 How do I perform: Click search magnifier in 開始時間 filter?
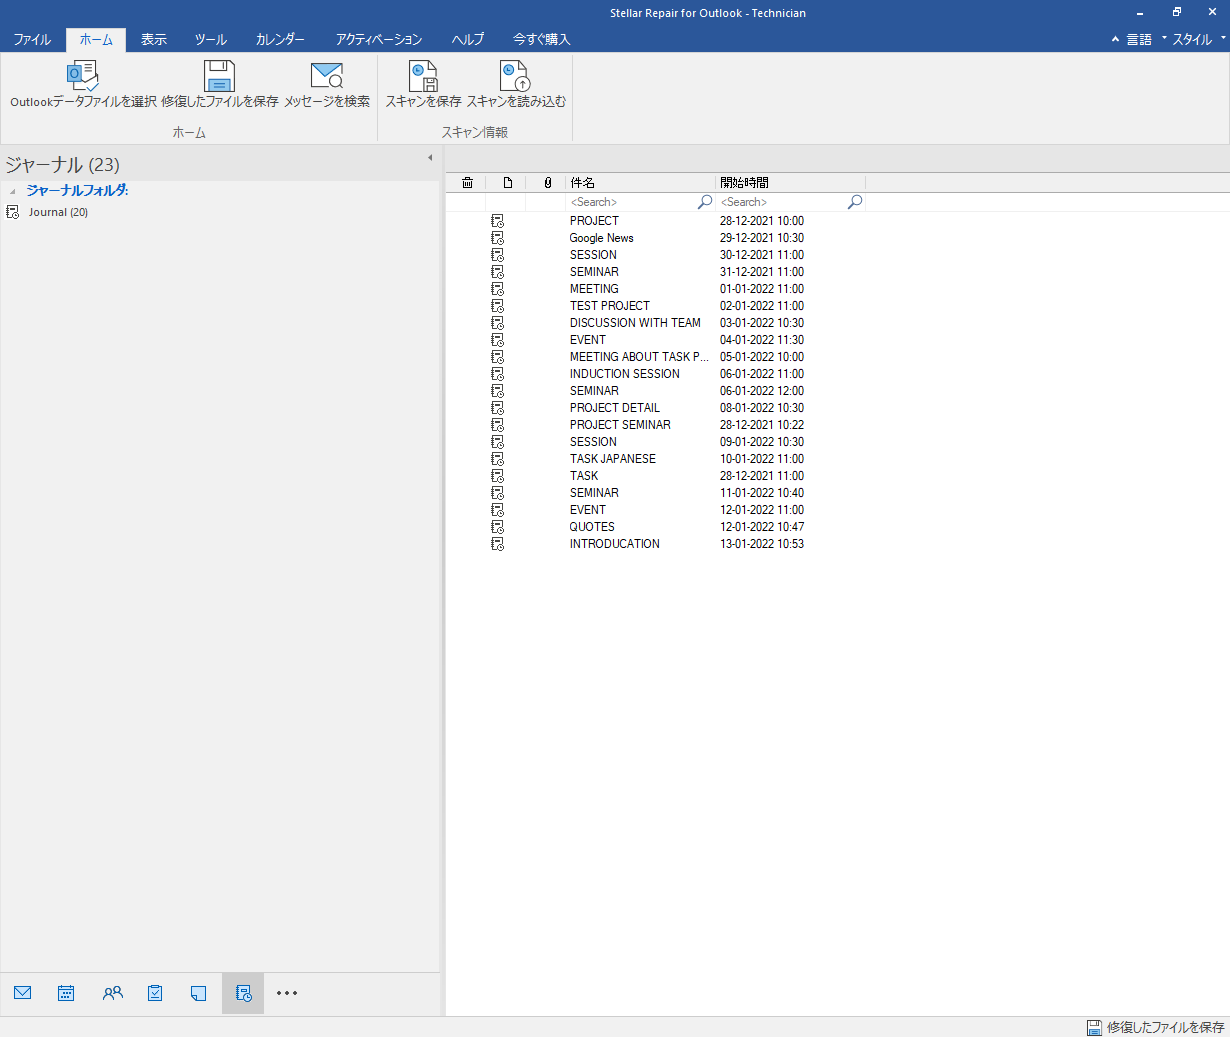[x=855, y=202]
